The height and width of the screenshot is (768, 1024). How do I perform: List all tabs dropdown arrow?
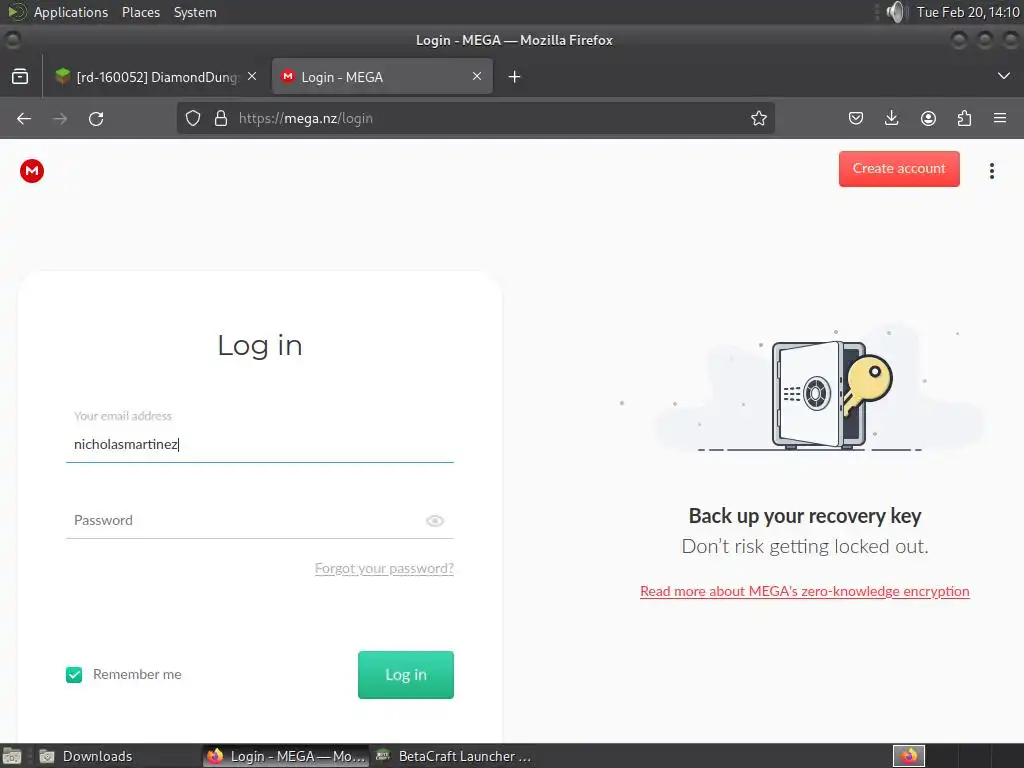coord(1004,76)
